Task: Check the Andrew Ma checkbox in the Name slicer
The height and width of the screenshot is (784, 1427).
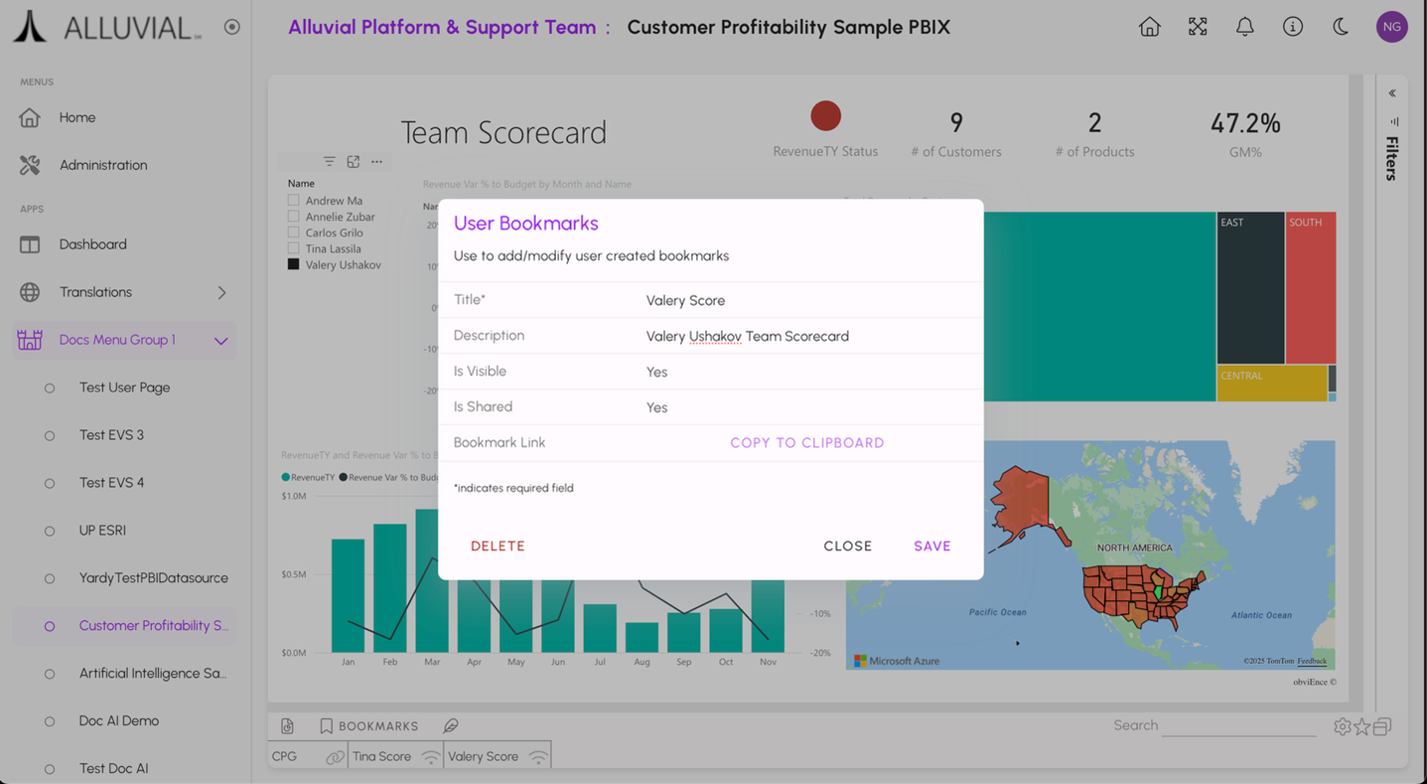Action: pos(294,200)
